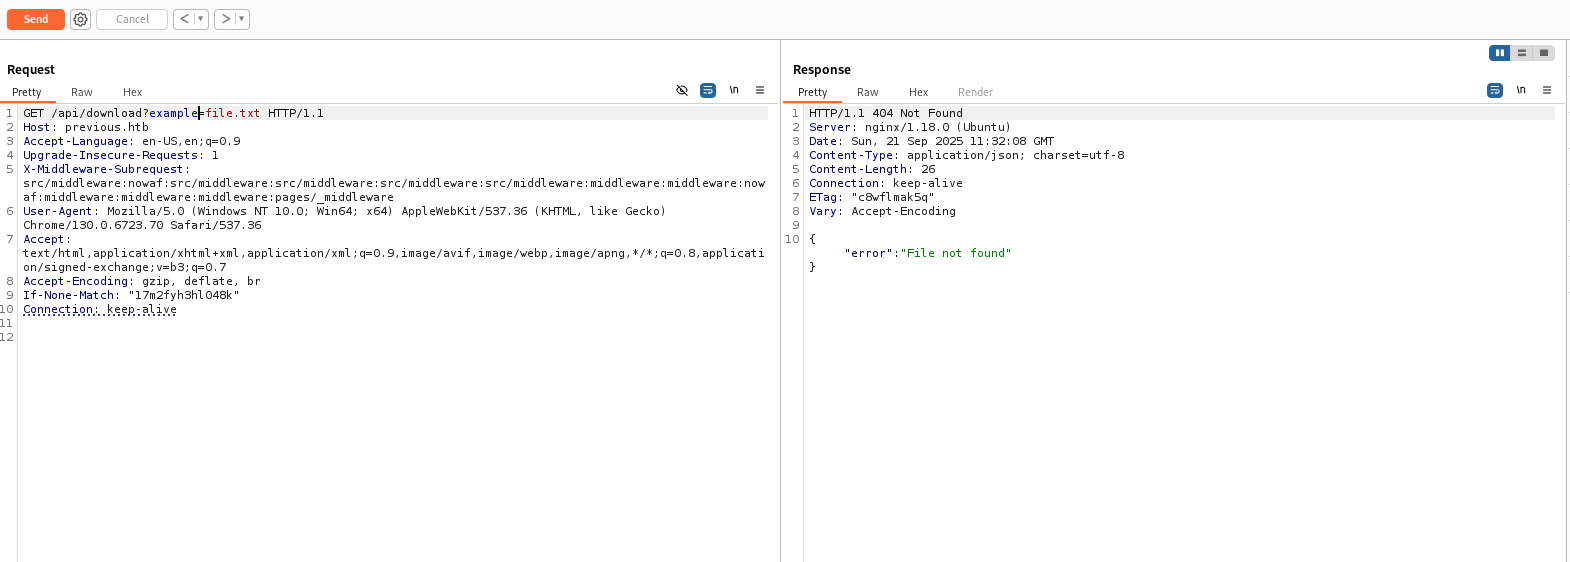Switch to combined tabbed layout view
The image size is (1570, 562).
(1544, 53)
